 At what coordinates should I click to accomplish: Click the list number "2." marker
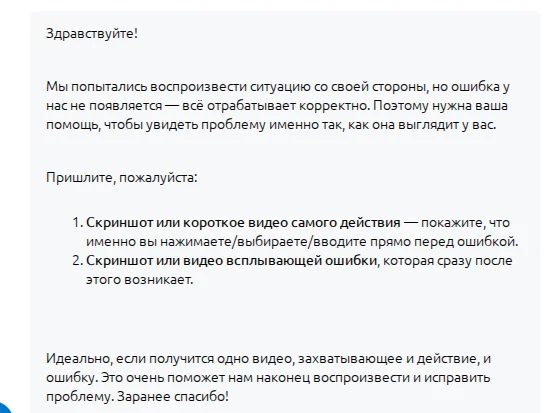pos(78,261)
